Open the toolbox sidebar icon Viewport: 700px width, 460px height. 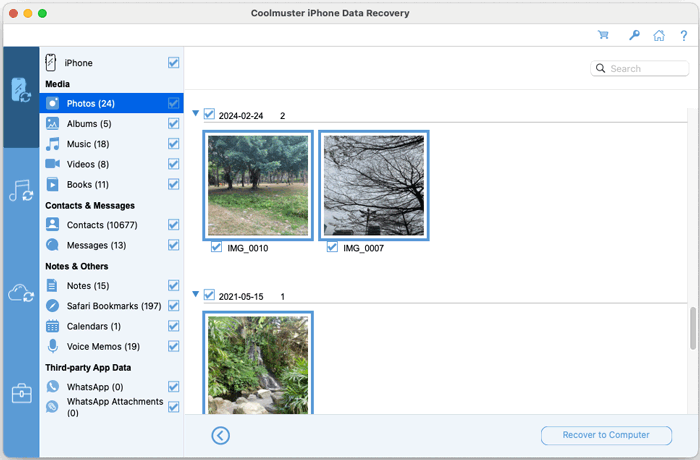[x=21, y=393]
